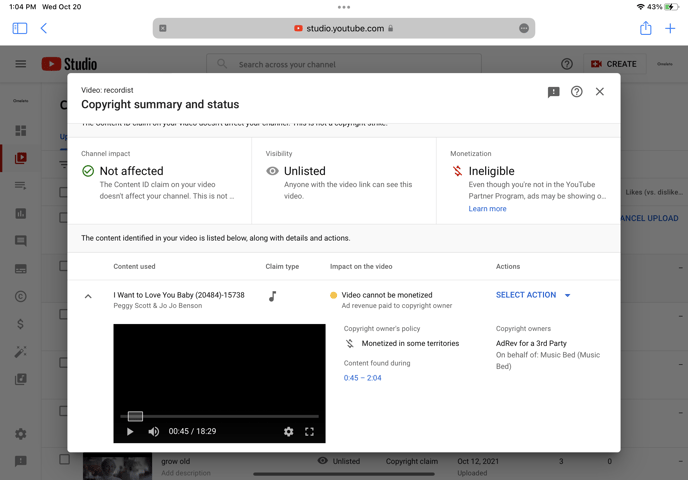Viewport: 688px width, 480px height.
Task: Open the SELECT ACTION dropdown
Action: click(x=533, y=295)
